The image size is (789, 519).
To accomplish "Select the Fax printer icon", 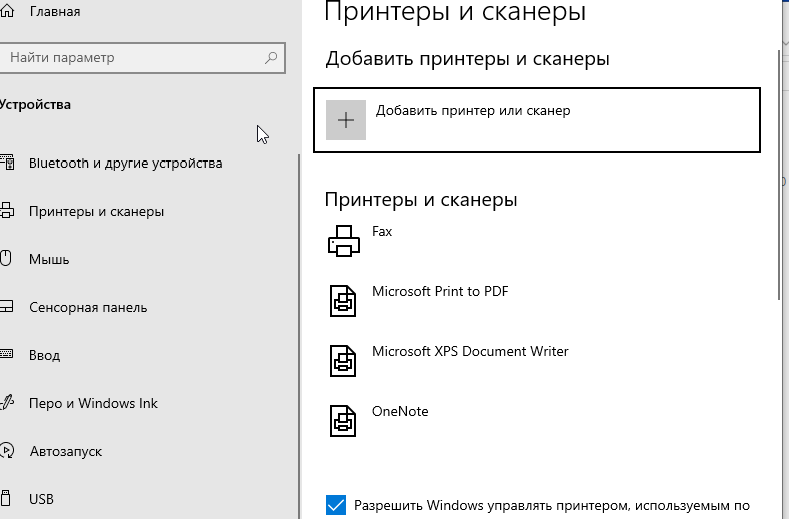I will click(344, 241).
